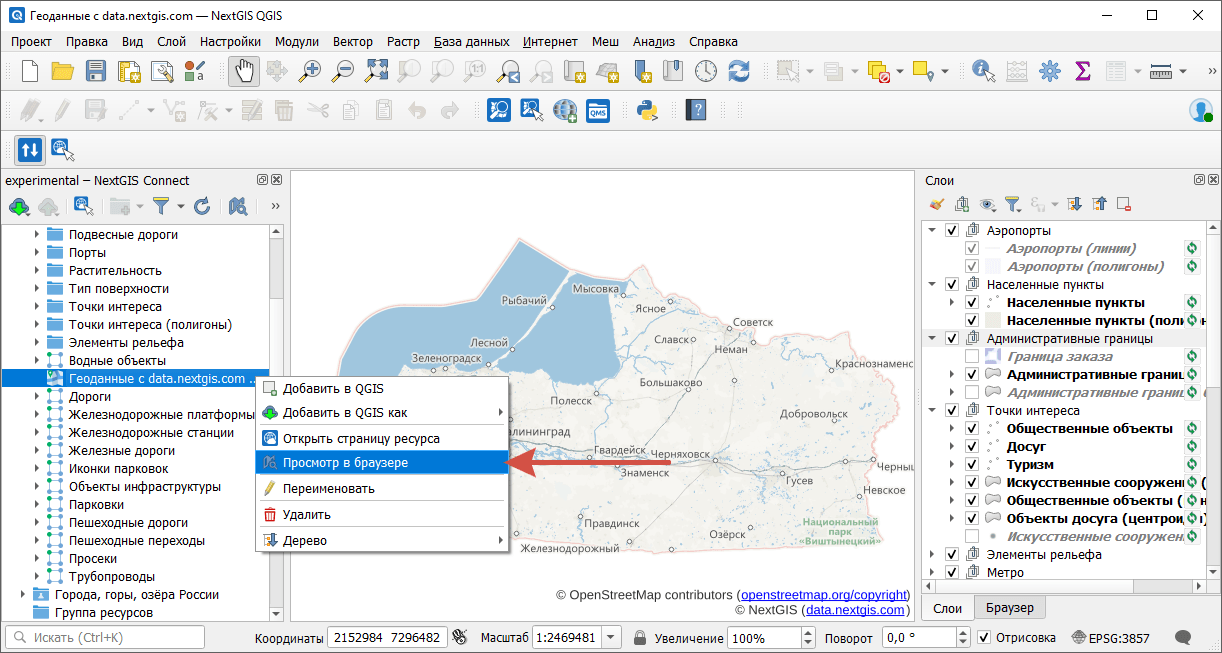Click the blue up-down arrows NextGIS Connect icon
1222x653 pixels.
point(30,150)
